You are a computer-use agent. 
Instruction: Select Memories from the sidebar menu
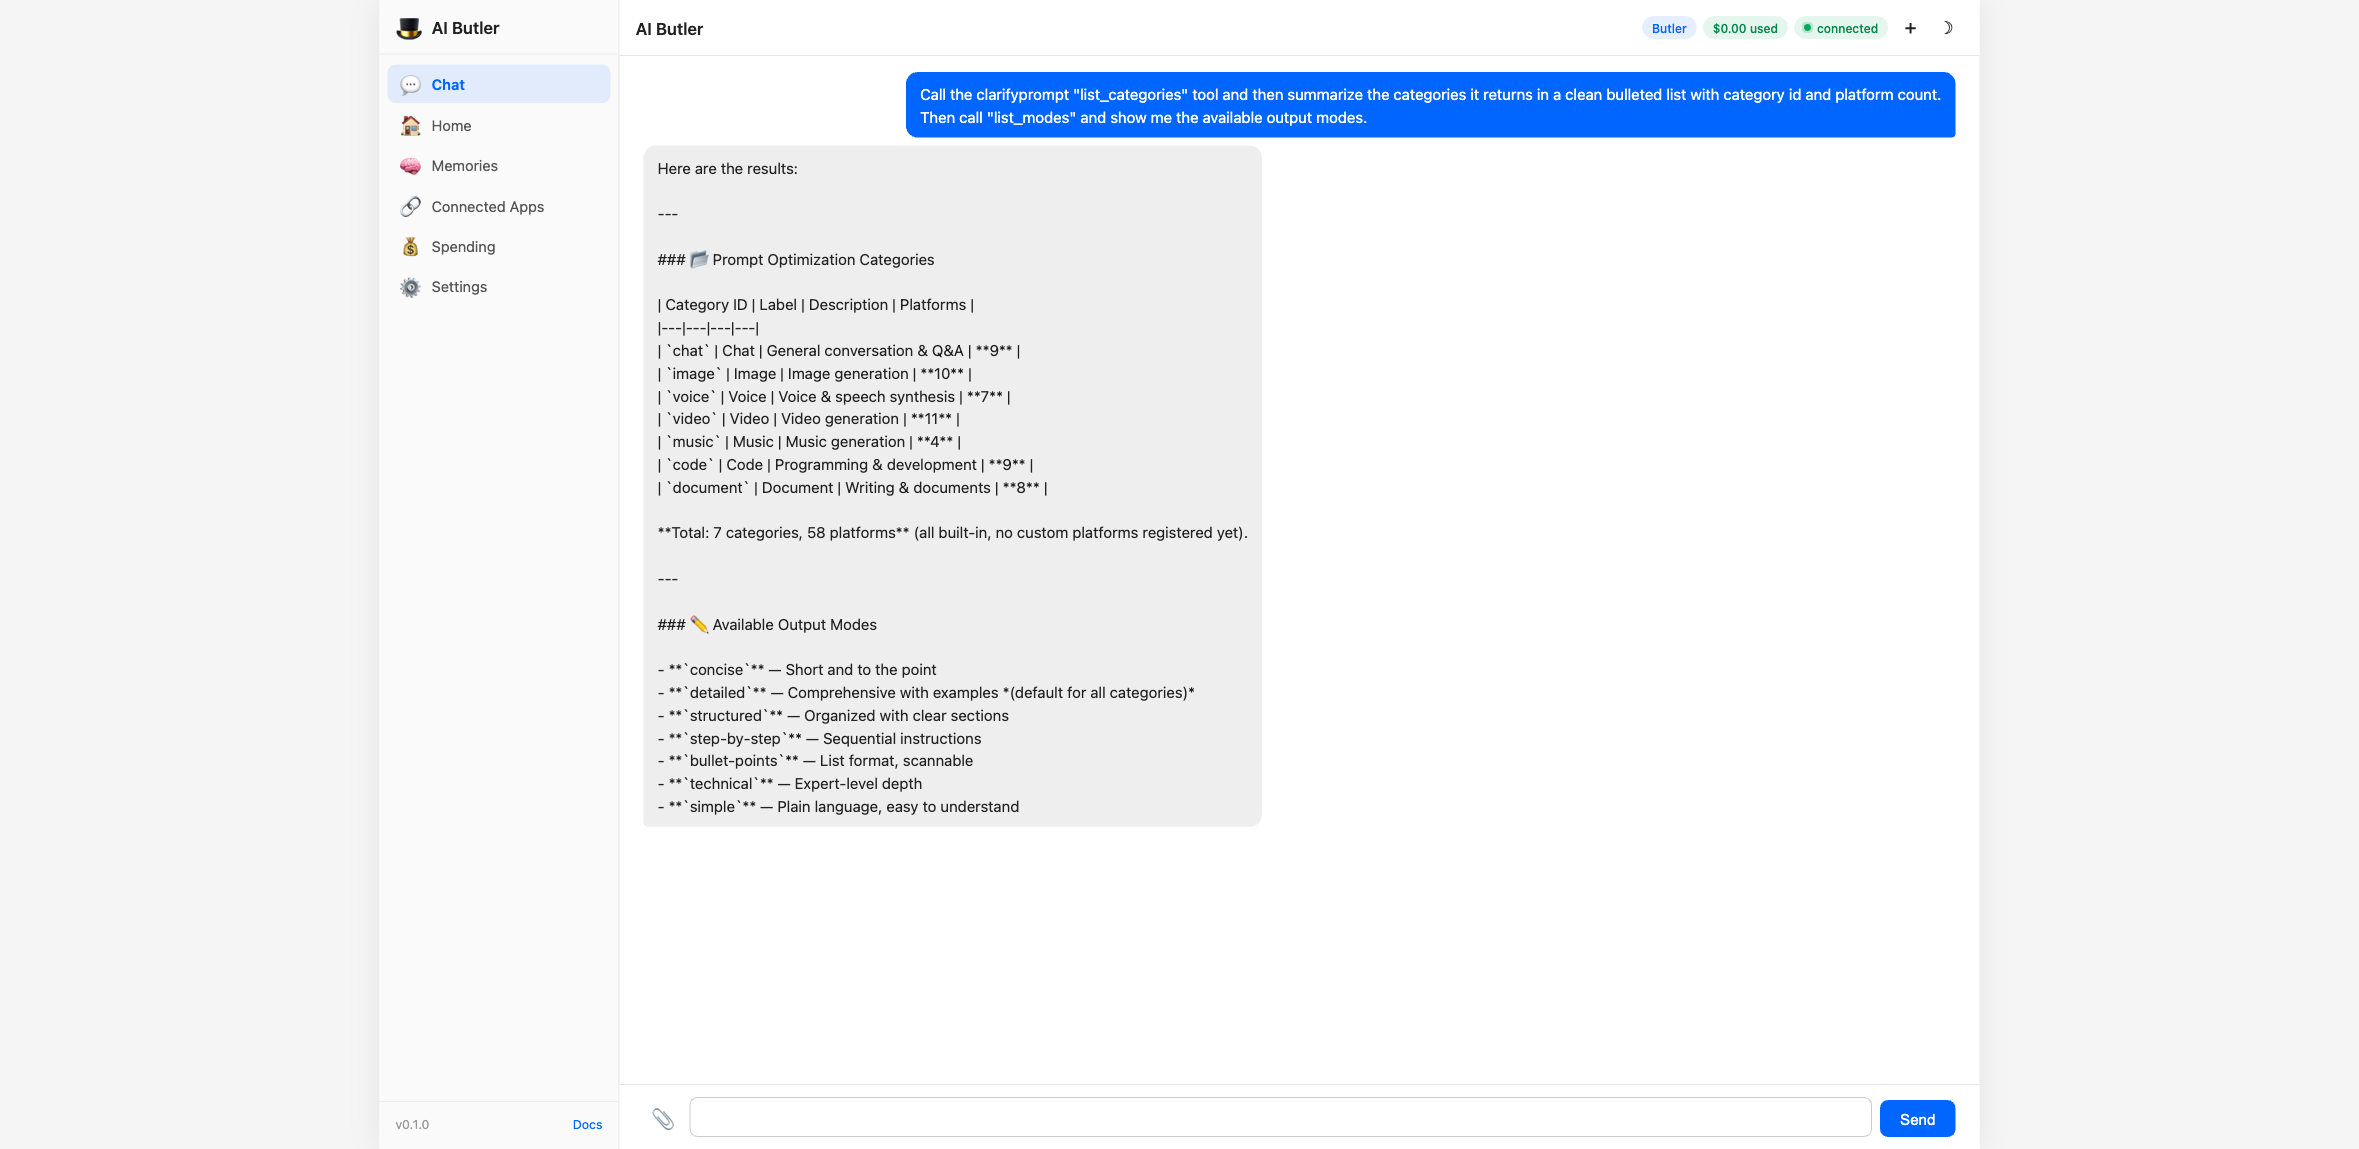point(464,166)
